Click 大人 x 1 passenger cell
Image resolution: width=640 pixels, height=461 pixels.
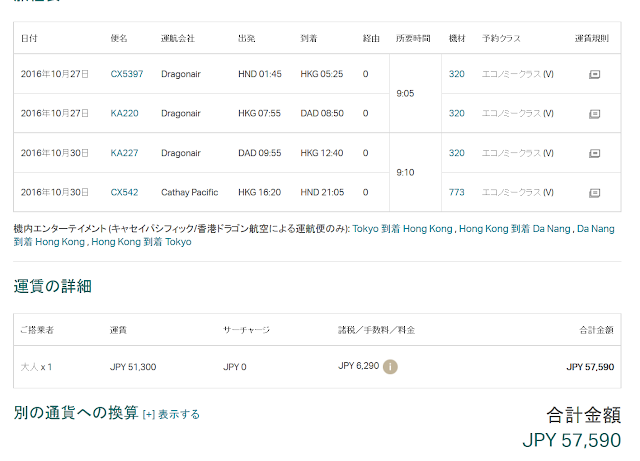point(36,367)
